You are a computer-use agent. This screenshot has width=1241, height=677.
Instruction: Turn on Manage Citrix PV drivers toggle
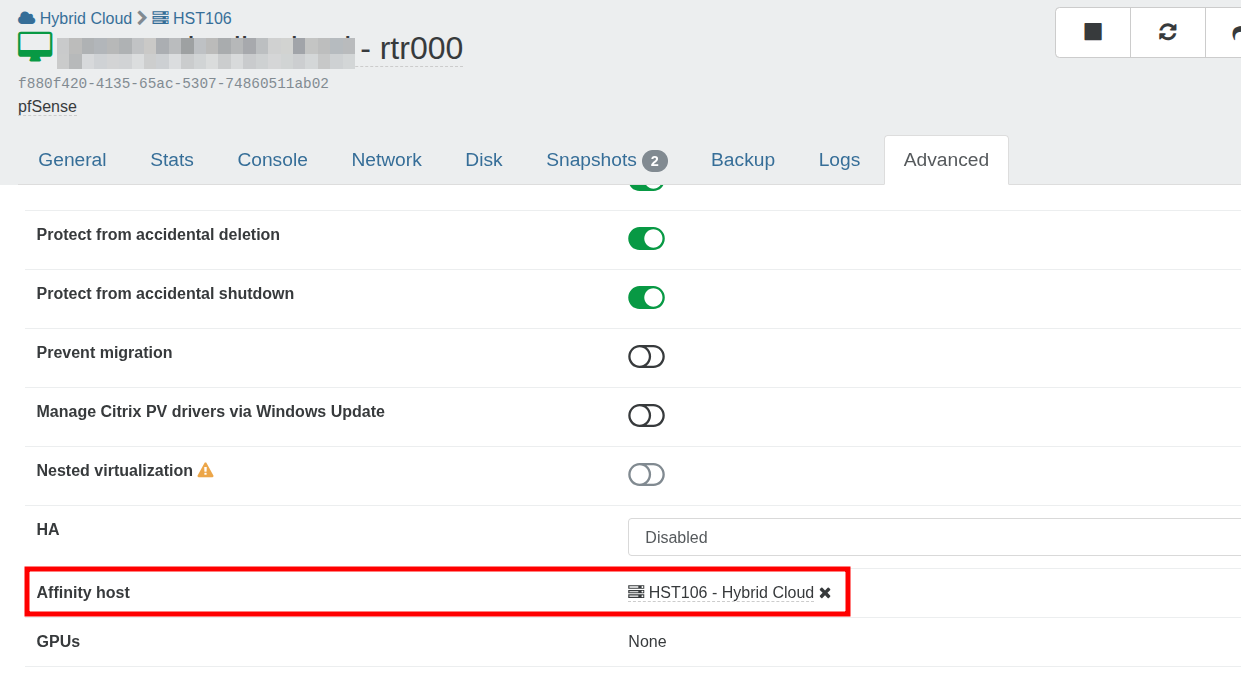646,415
